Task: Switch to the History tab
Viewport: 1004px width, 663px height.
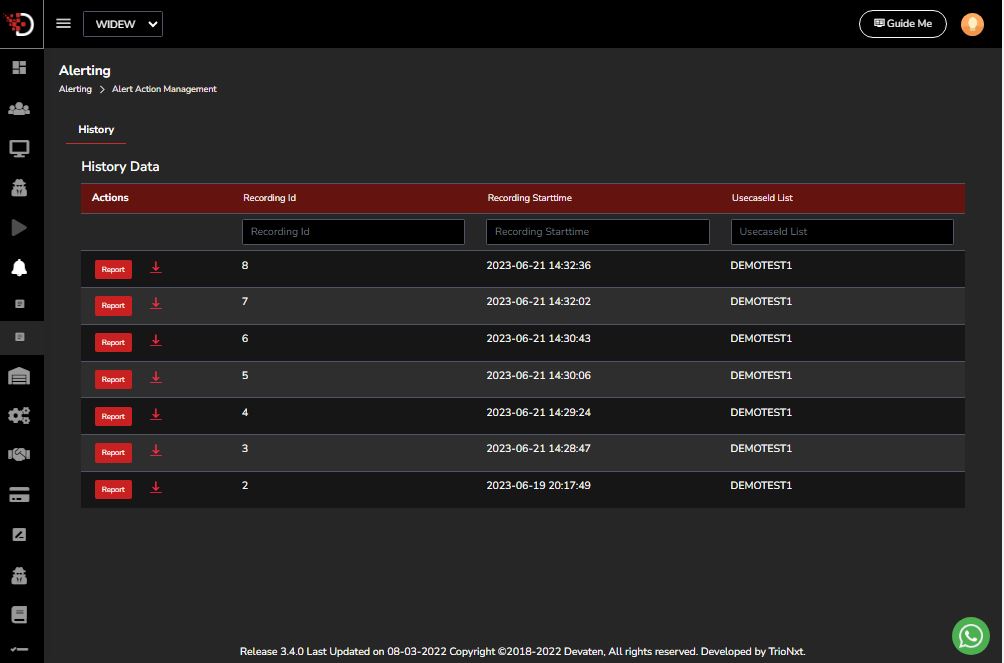Action: point(96,129)
